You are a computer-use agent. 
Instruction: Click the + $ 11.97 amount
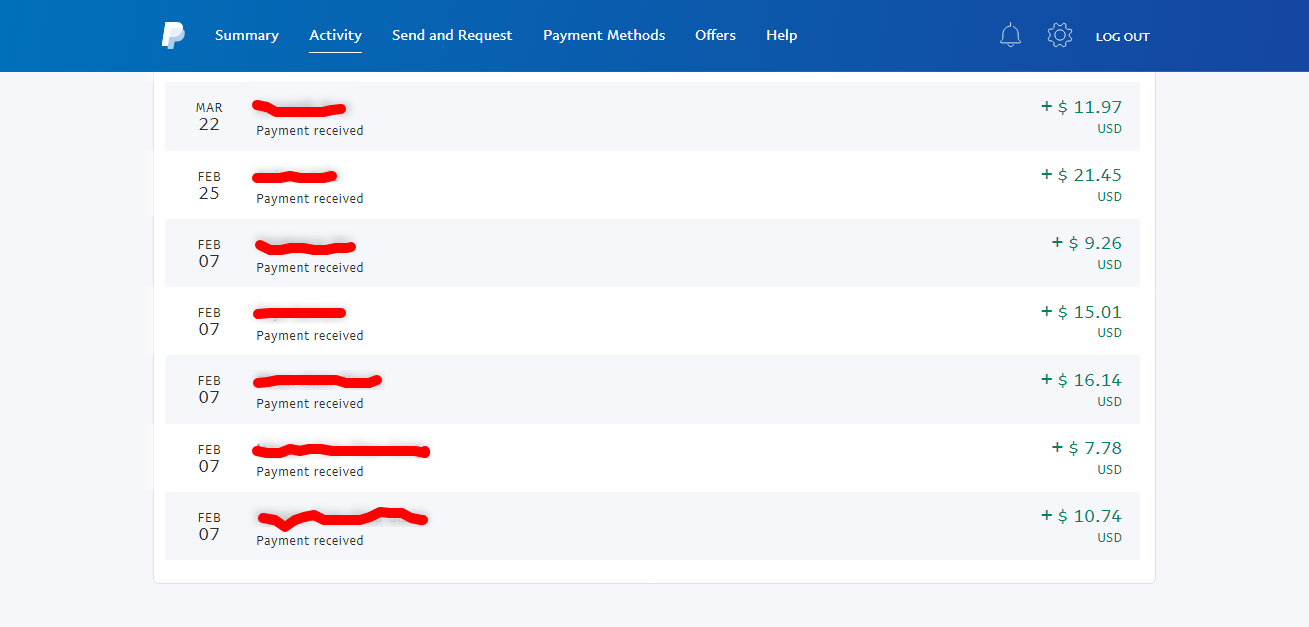[1081, 107]
